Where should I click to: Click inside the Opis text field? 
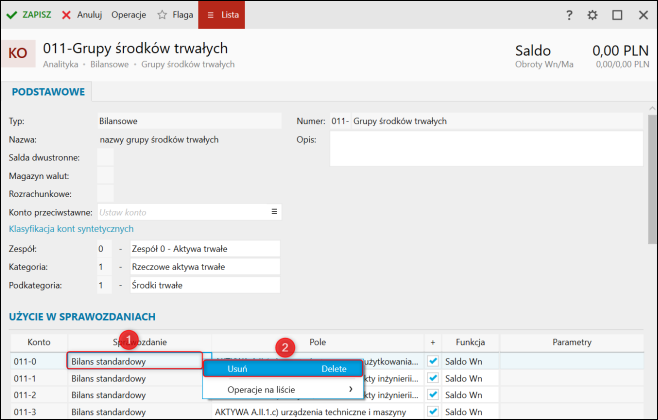[485, 148]
